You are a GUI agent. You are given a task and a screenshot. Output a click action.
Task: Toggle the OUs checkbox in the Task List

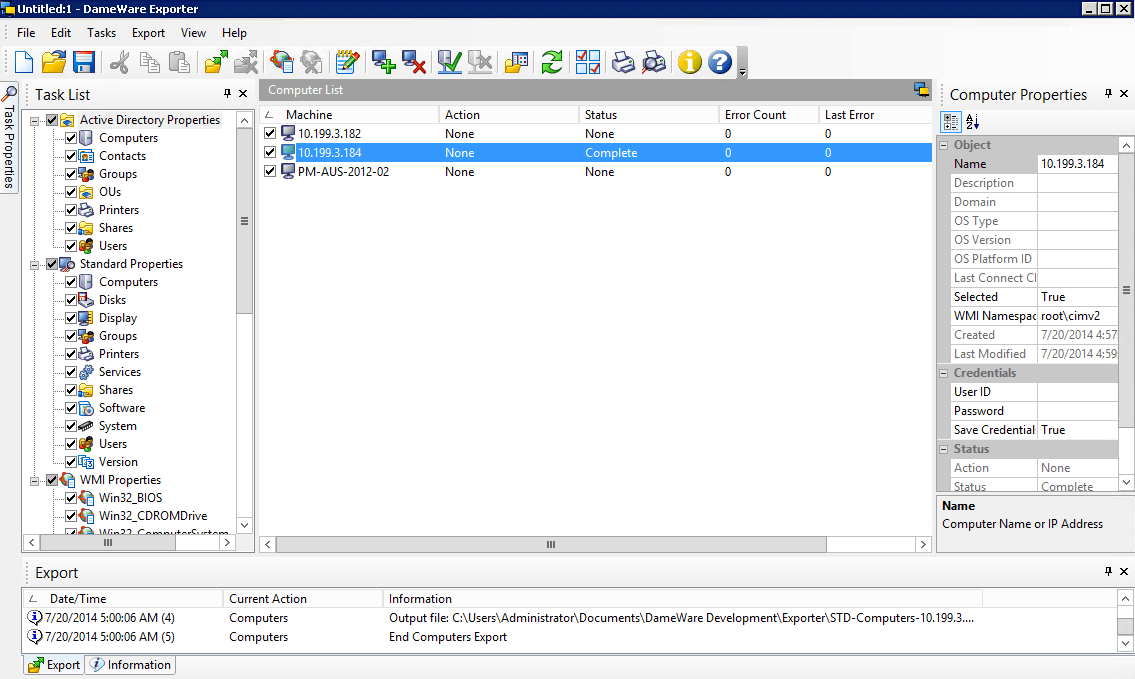click(71, 192)
